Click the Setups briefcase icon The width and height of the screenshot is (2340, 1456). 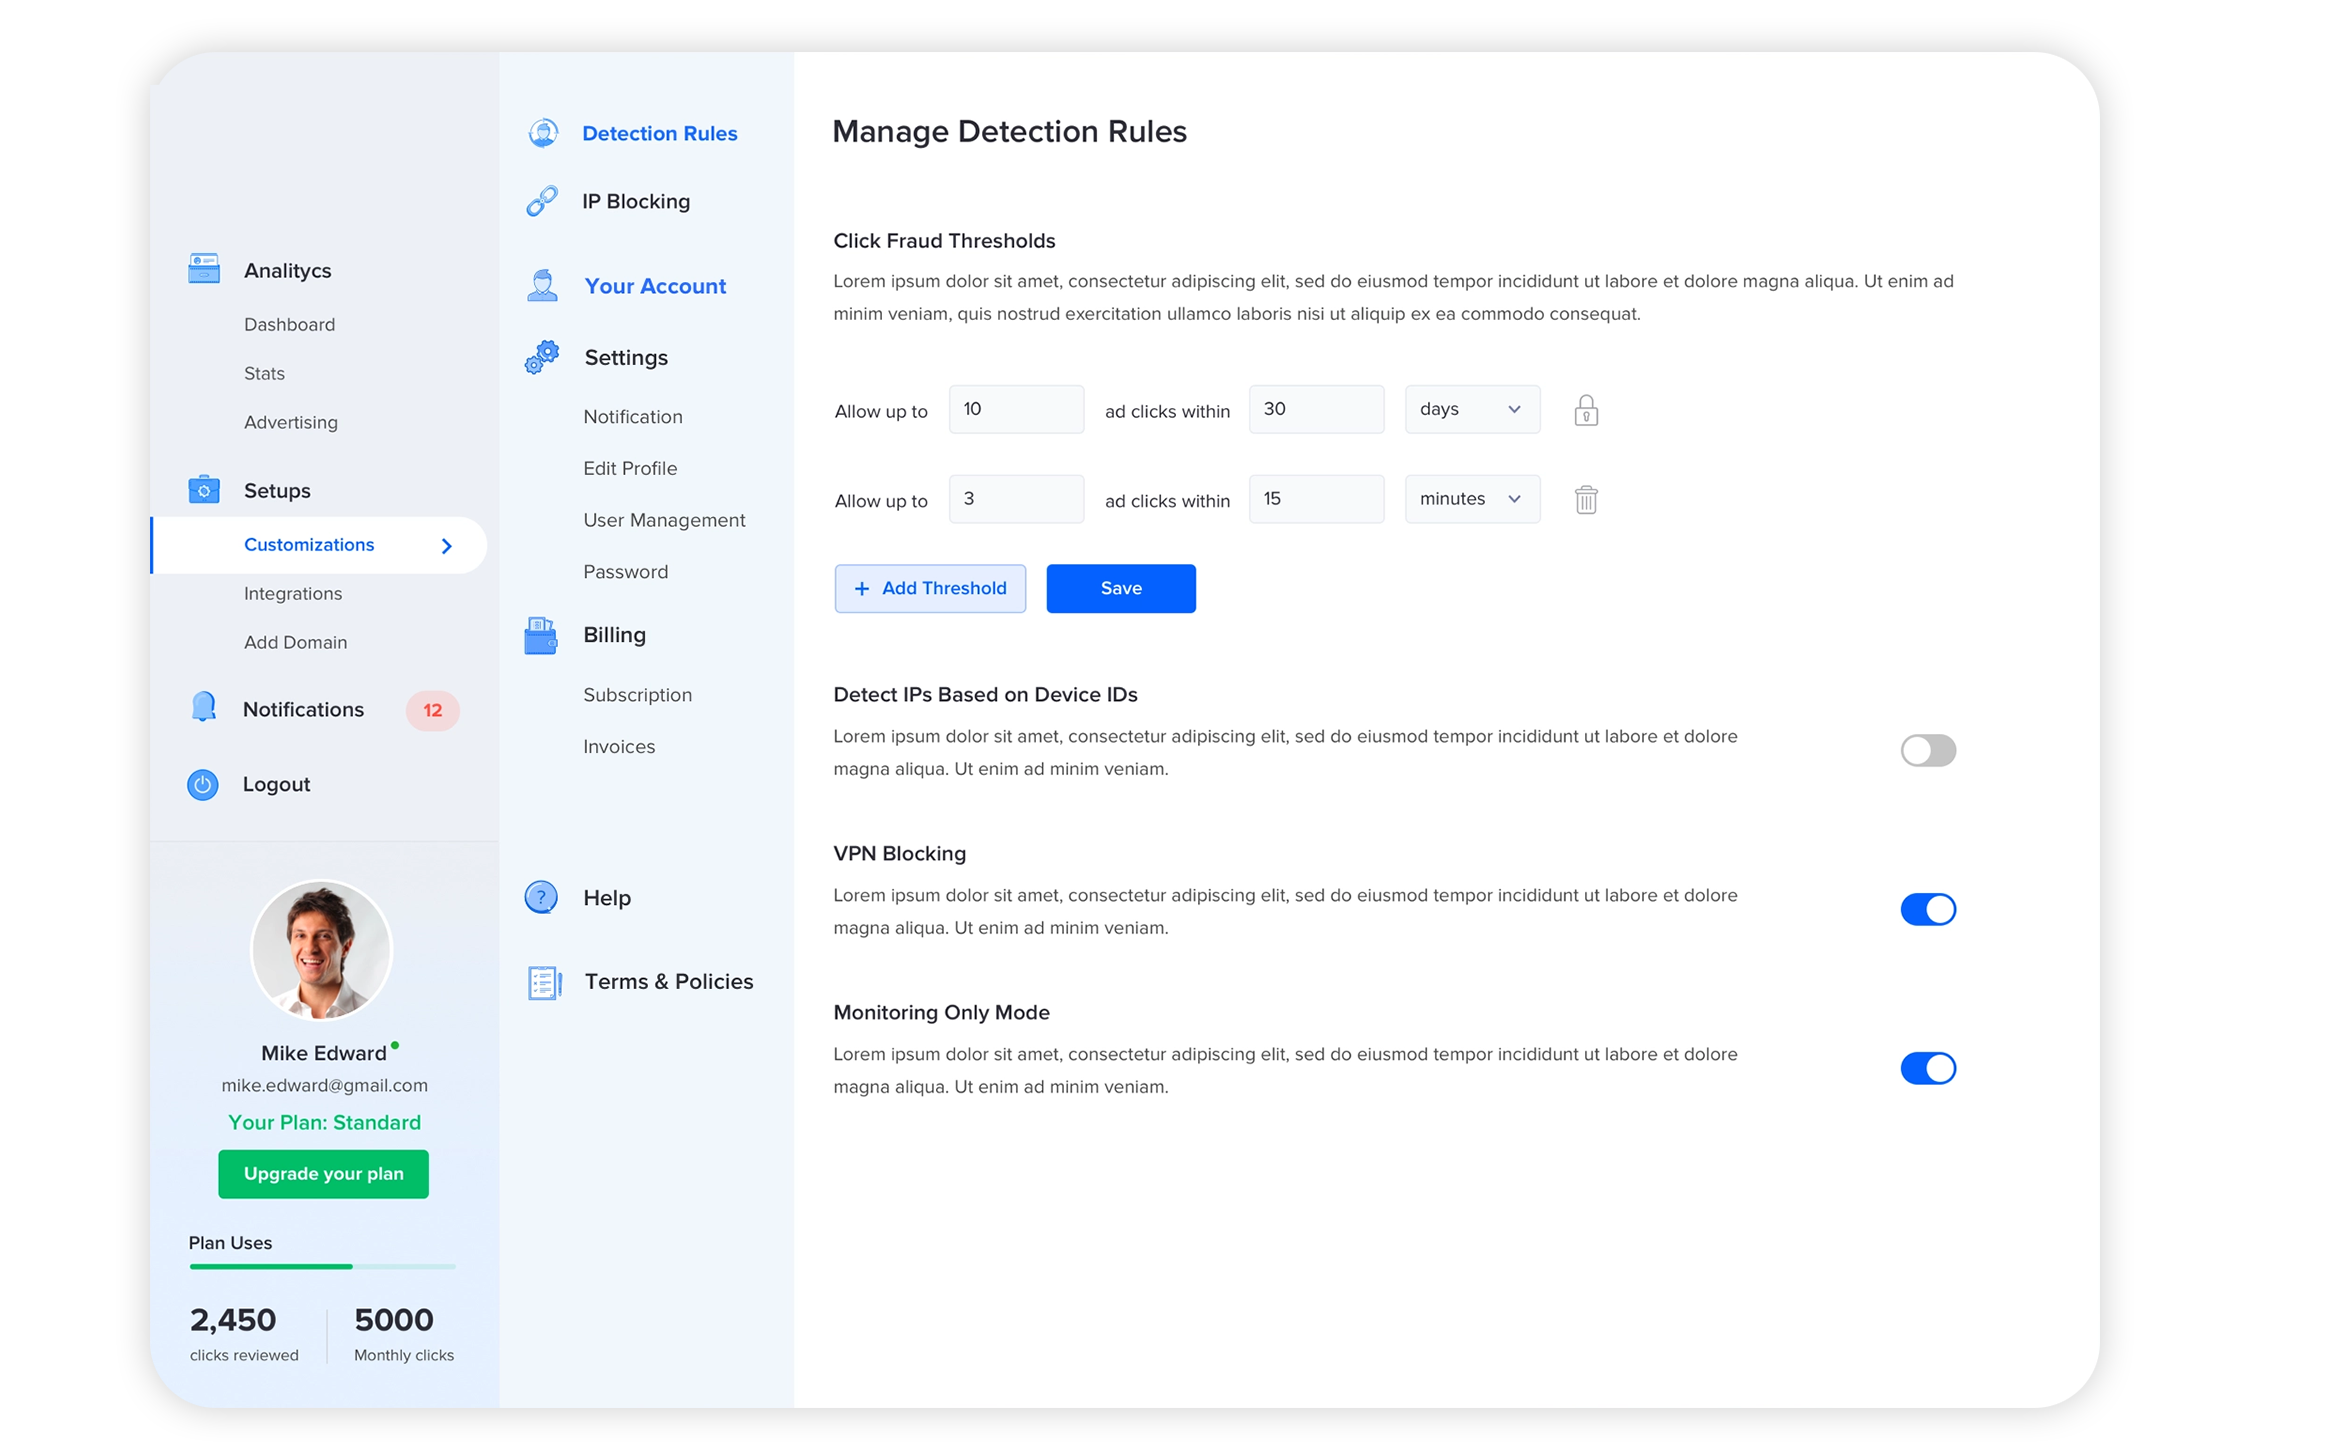[204, 490]
